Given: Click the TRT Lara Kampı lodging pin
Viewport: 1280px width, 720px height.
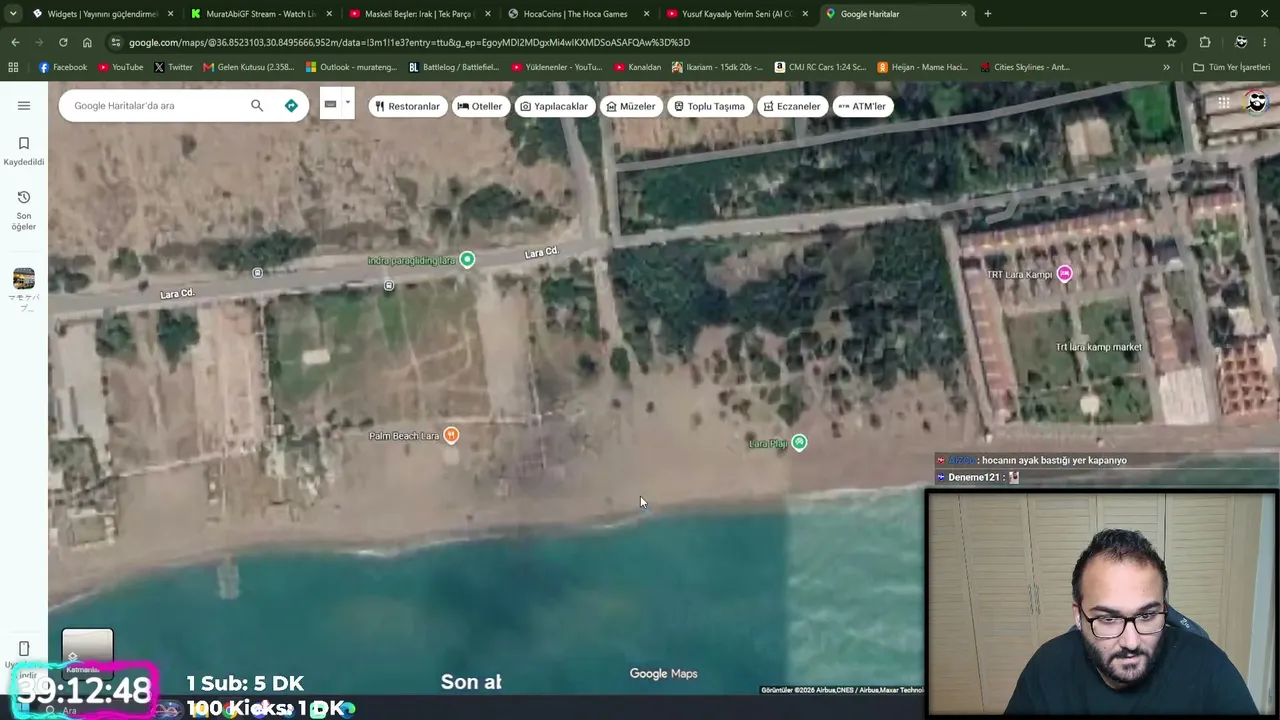Looking at the screenshot, I should (1065, 274).
